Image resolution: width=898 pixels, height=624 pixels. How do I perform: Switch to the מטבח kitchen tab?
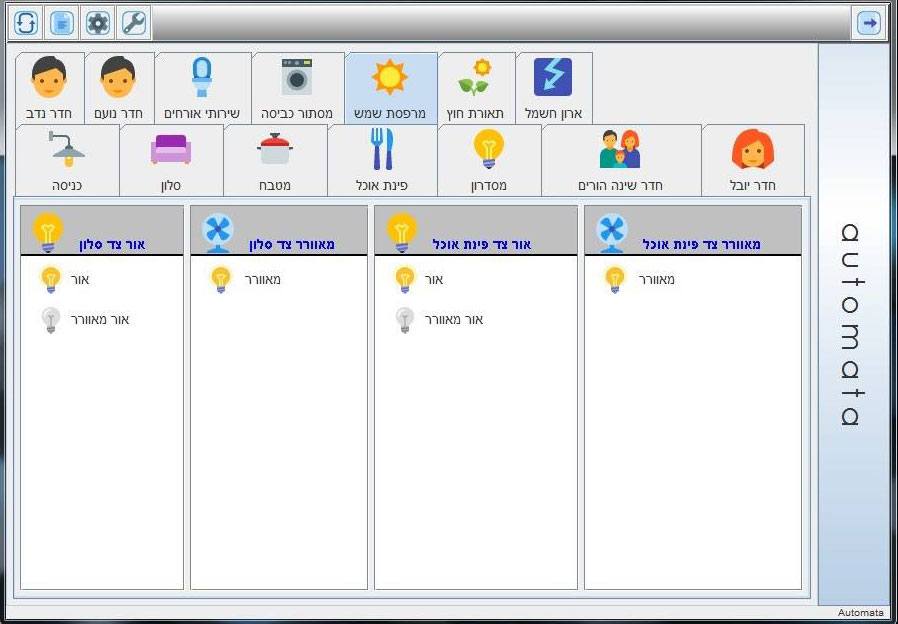click(274, 160)
